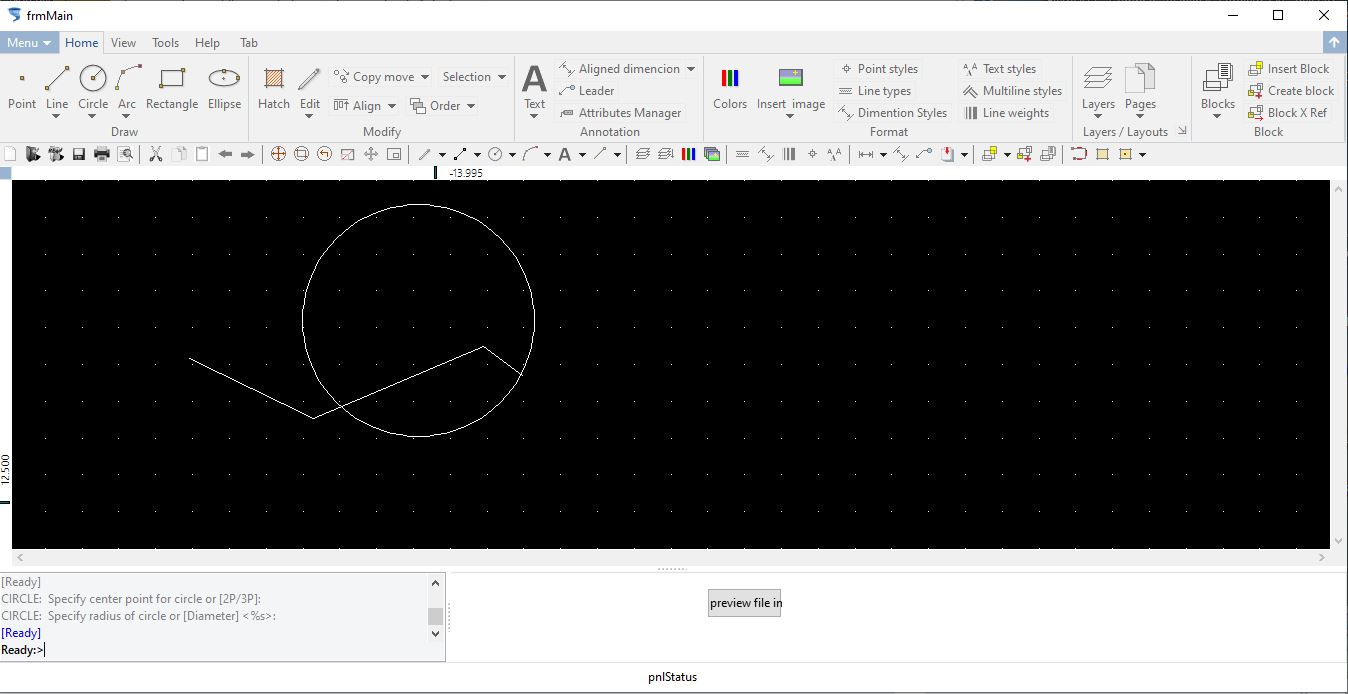Switch to the View tab
Screen dimensions: 1348x694
pos(123,42)
